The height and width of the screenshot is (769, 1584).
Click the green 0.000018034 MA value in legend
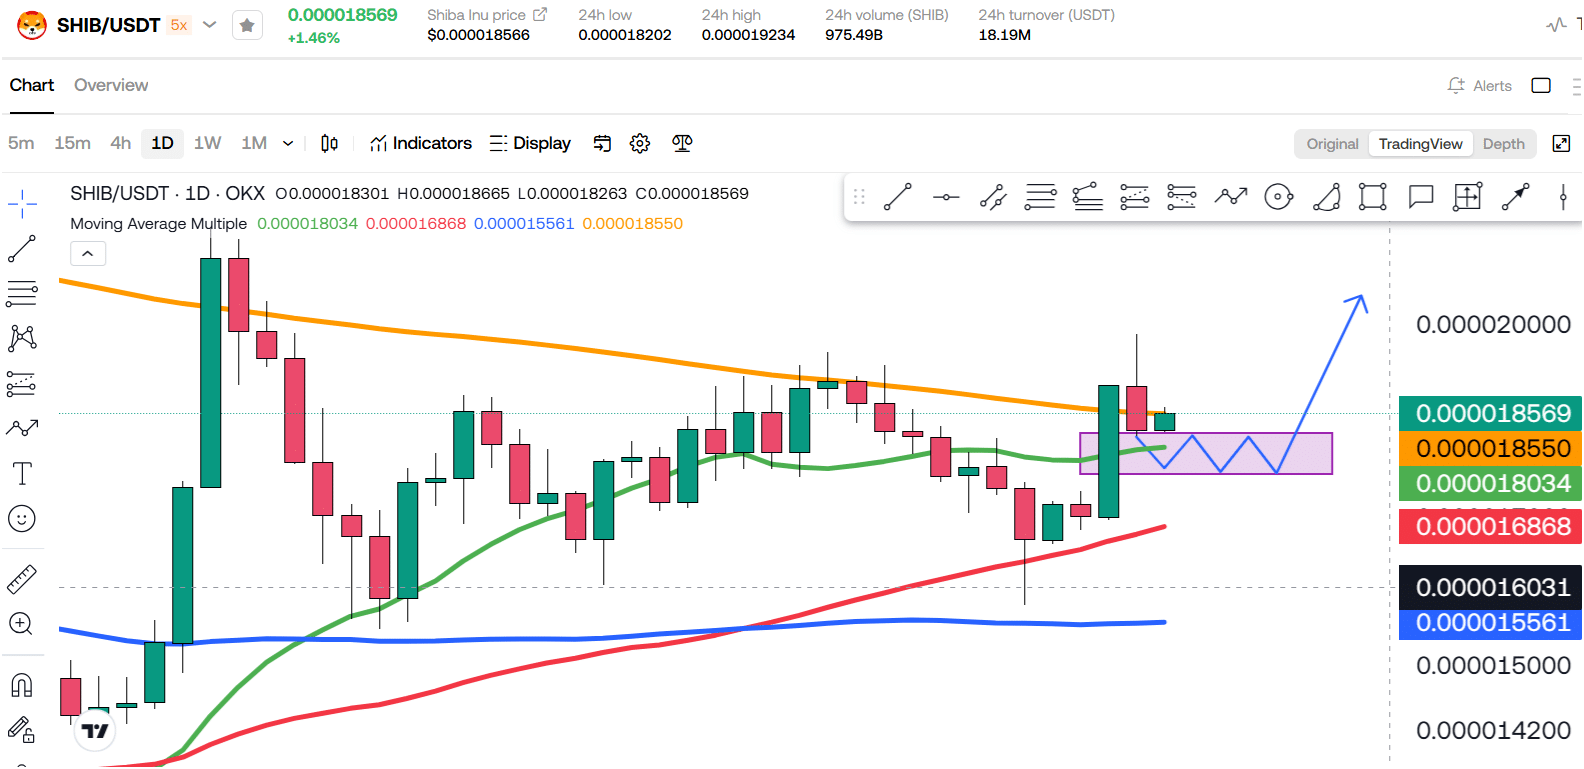click(307, 224)
